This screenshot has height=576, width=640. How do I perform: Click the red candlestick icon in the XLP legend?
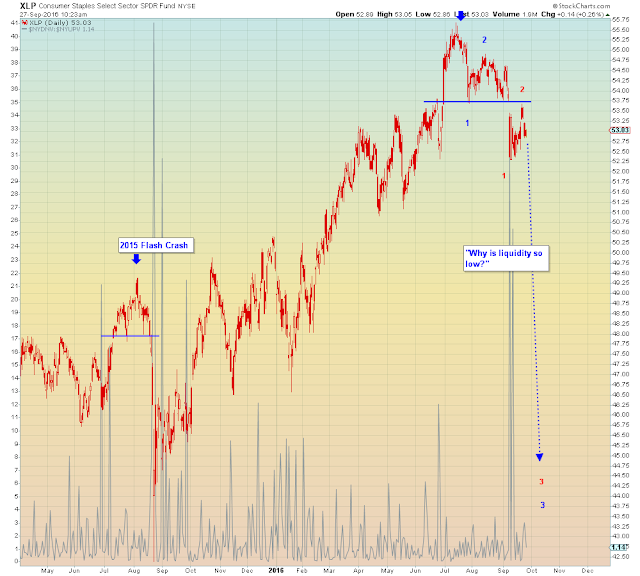coord(24,23)
